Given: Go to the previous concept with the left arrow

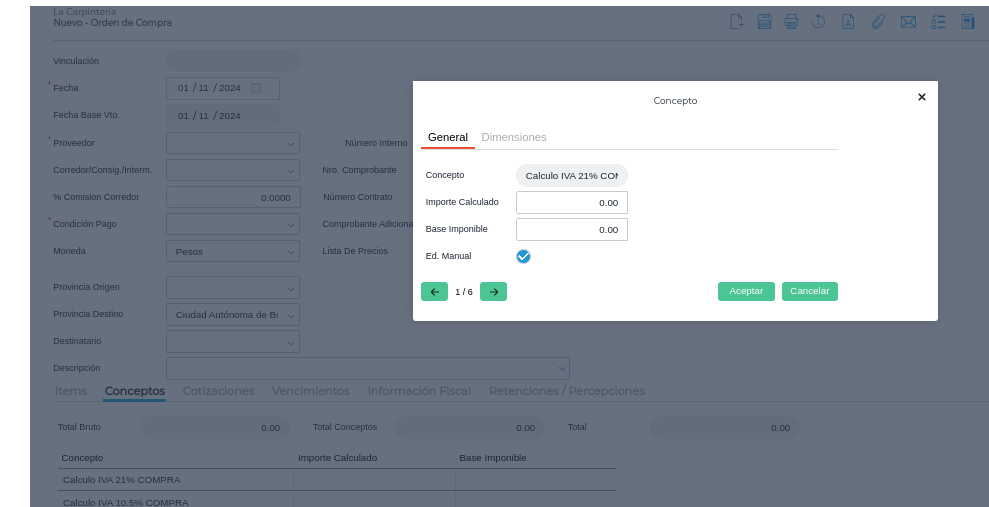Looking at the screenshot, I should (434, 291).
